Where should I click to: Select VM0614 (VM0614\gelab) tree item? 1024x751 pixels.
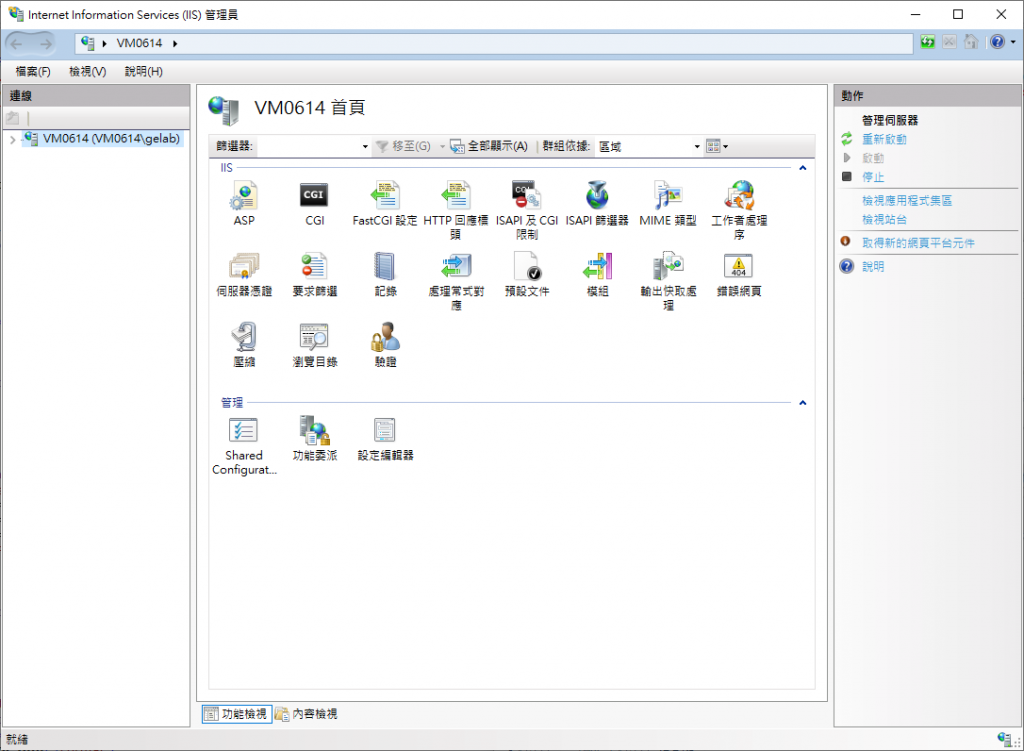tap(103, 138)
